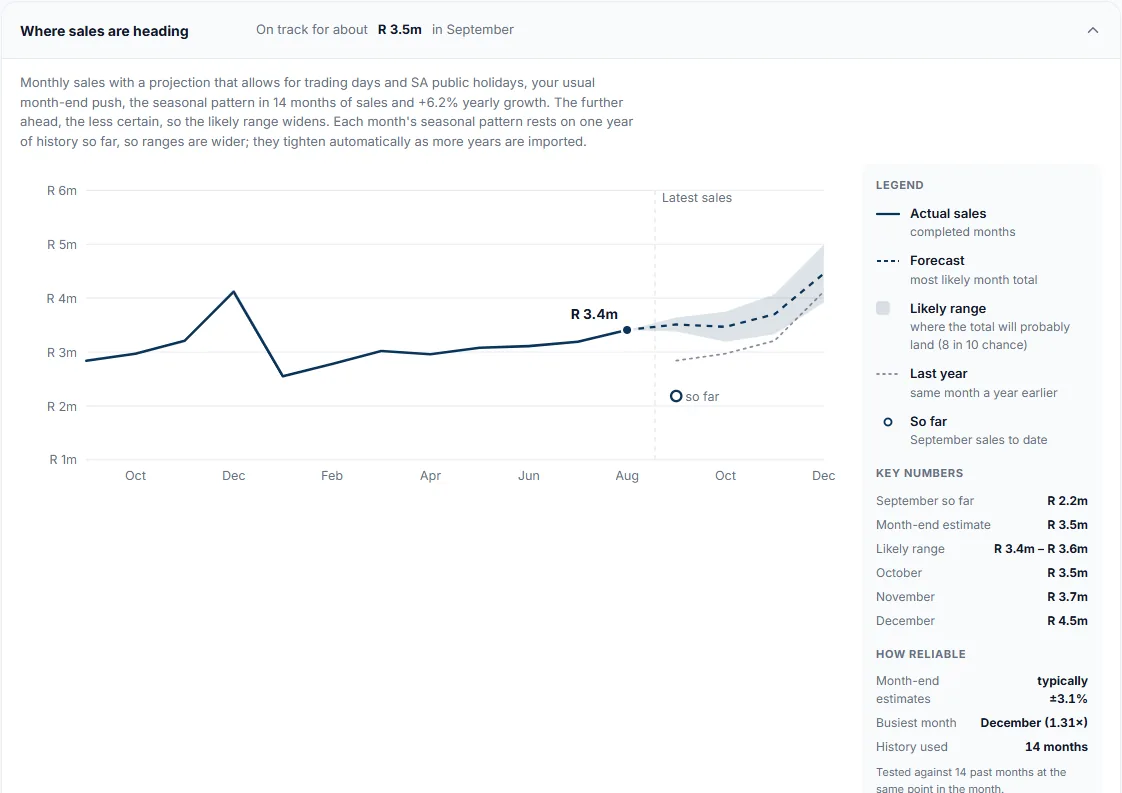Click 'in September' in the header summary
Viewport: 1122px width, 793px height.
click(473, 29)
